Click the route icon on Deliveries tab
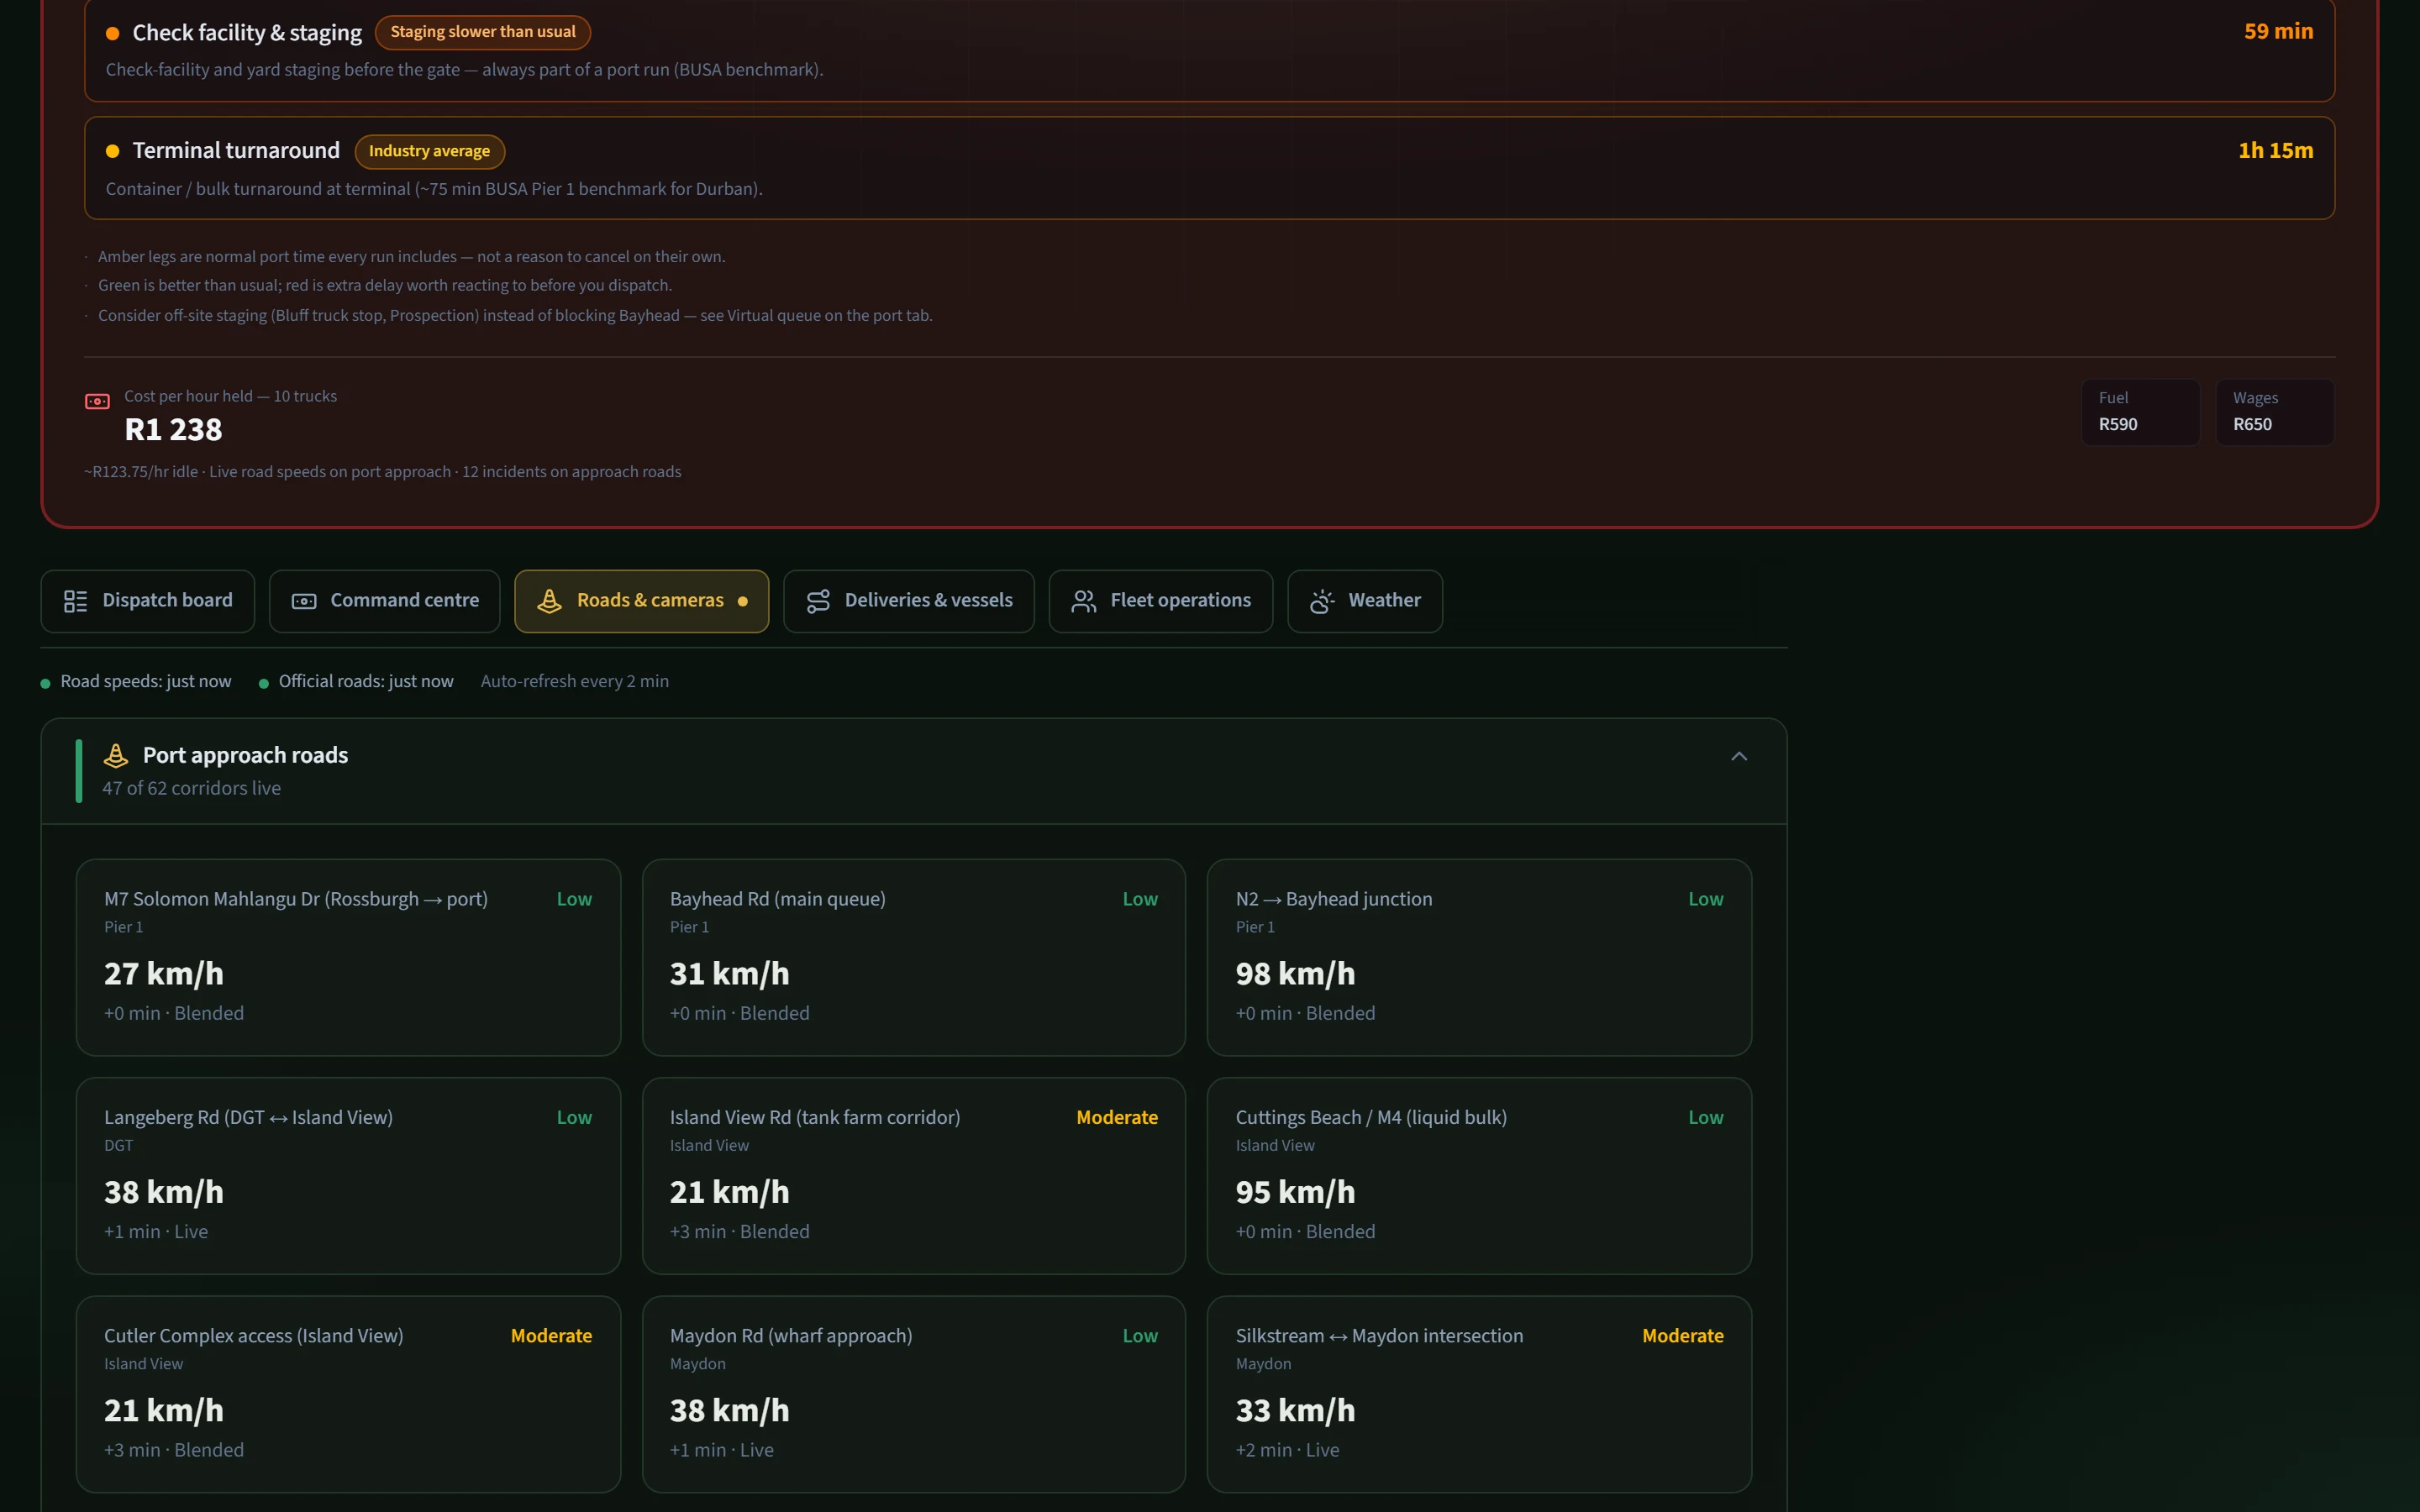The width and height of the screenshot is (2420, 1512). point(818,601)
